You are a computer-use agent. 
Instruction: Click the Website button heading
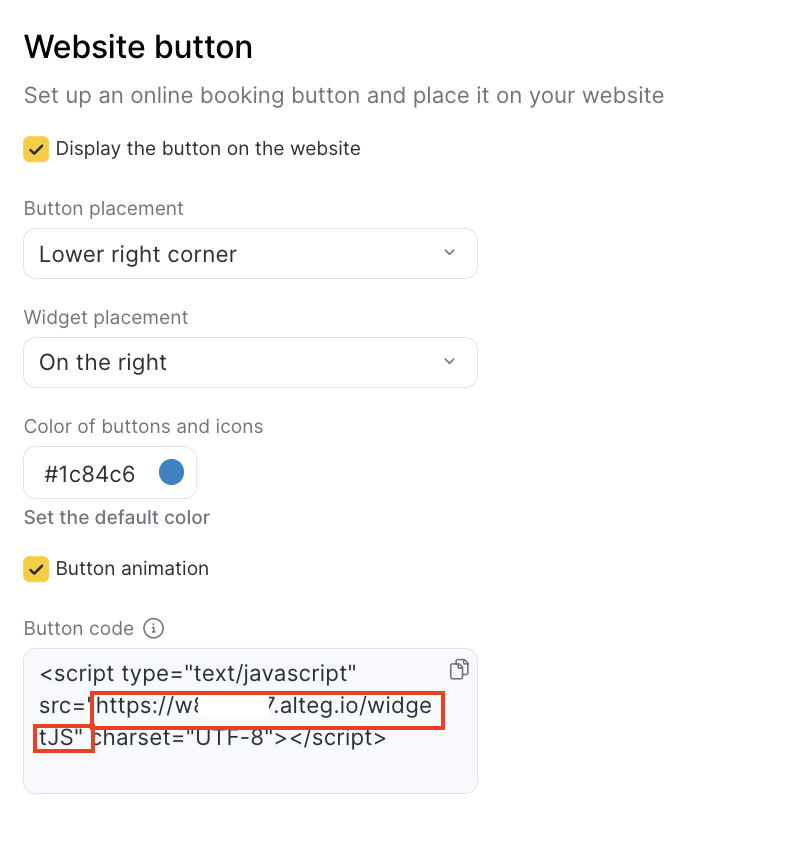pos(138,47)
